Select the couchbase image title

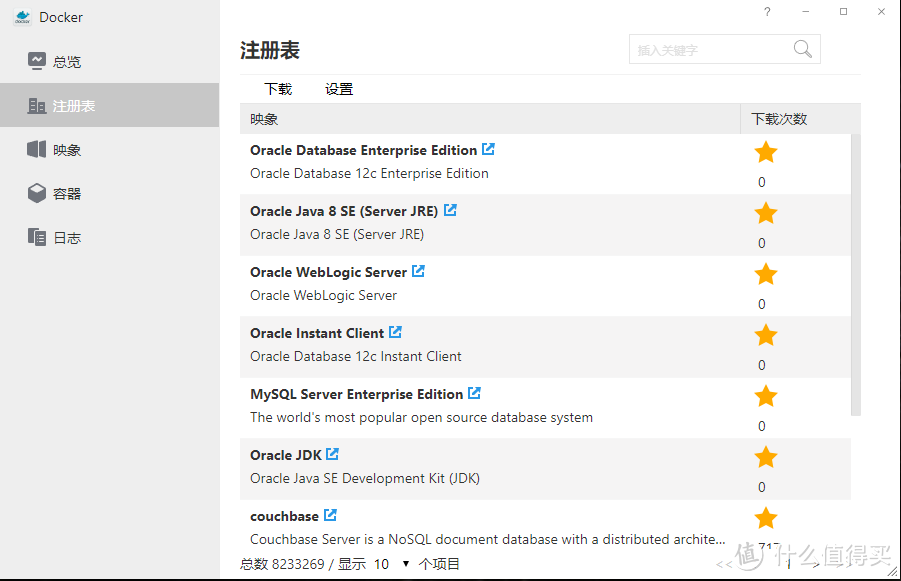tap(284, 516)
